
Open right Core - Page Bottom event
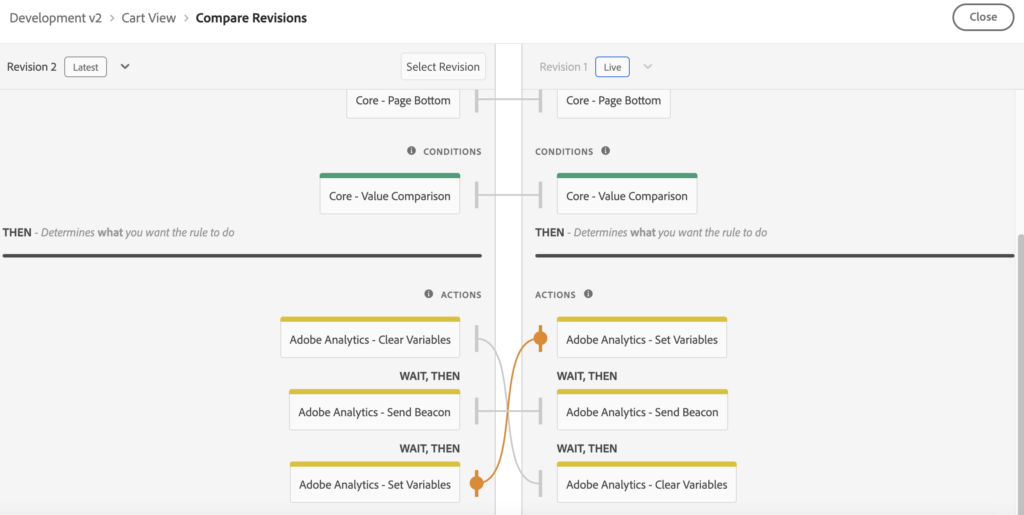pos(613,100)
